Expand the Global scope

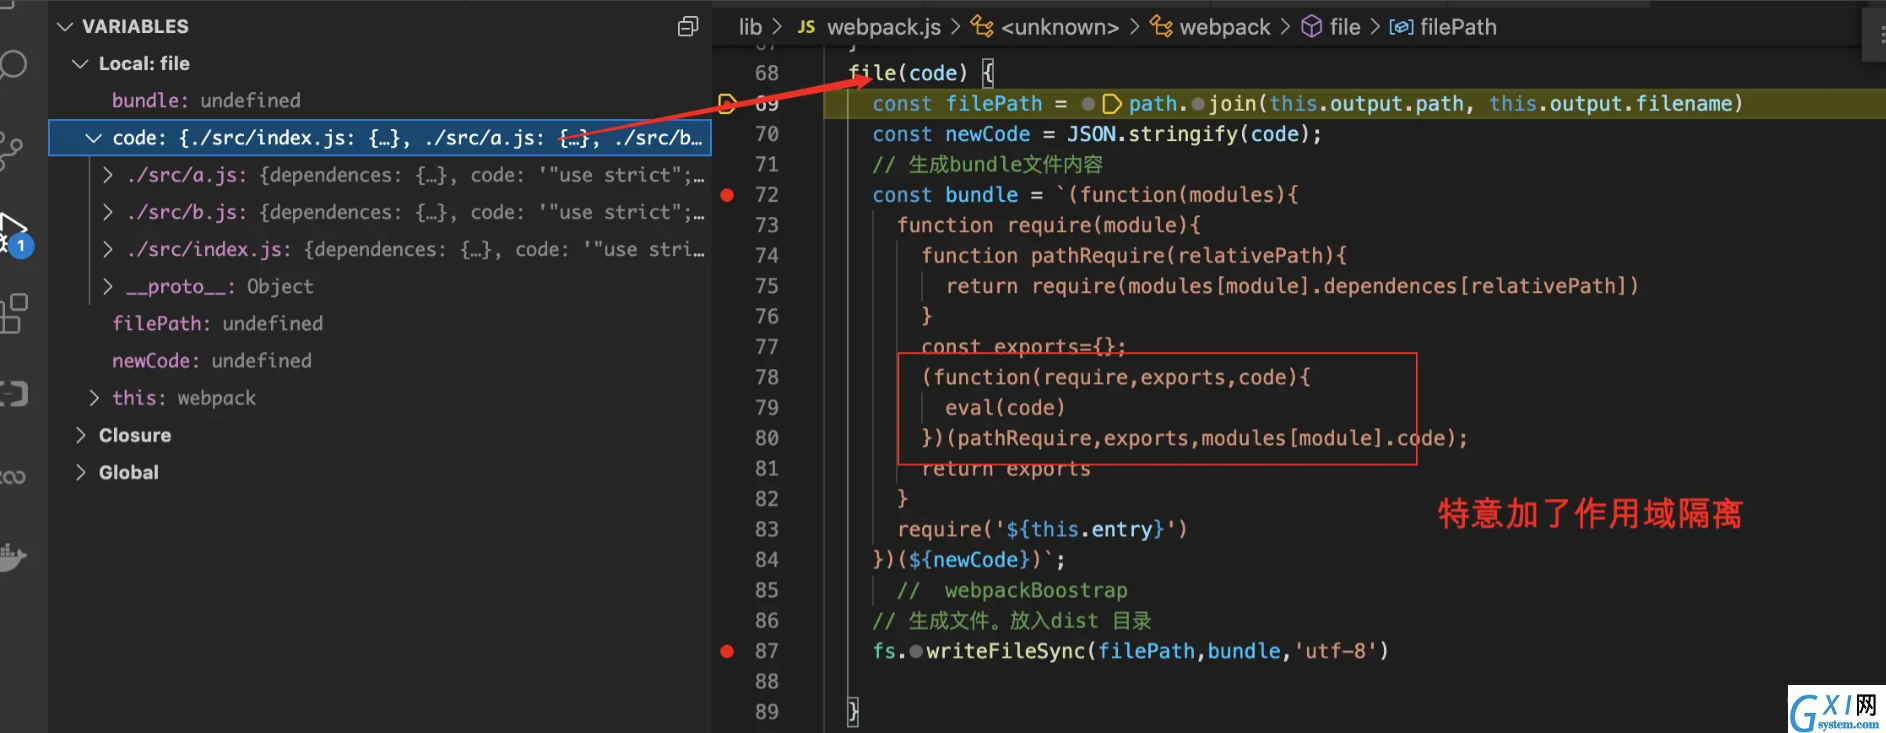coord(80,472)
